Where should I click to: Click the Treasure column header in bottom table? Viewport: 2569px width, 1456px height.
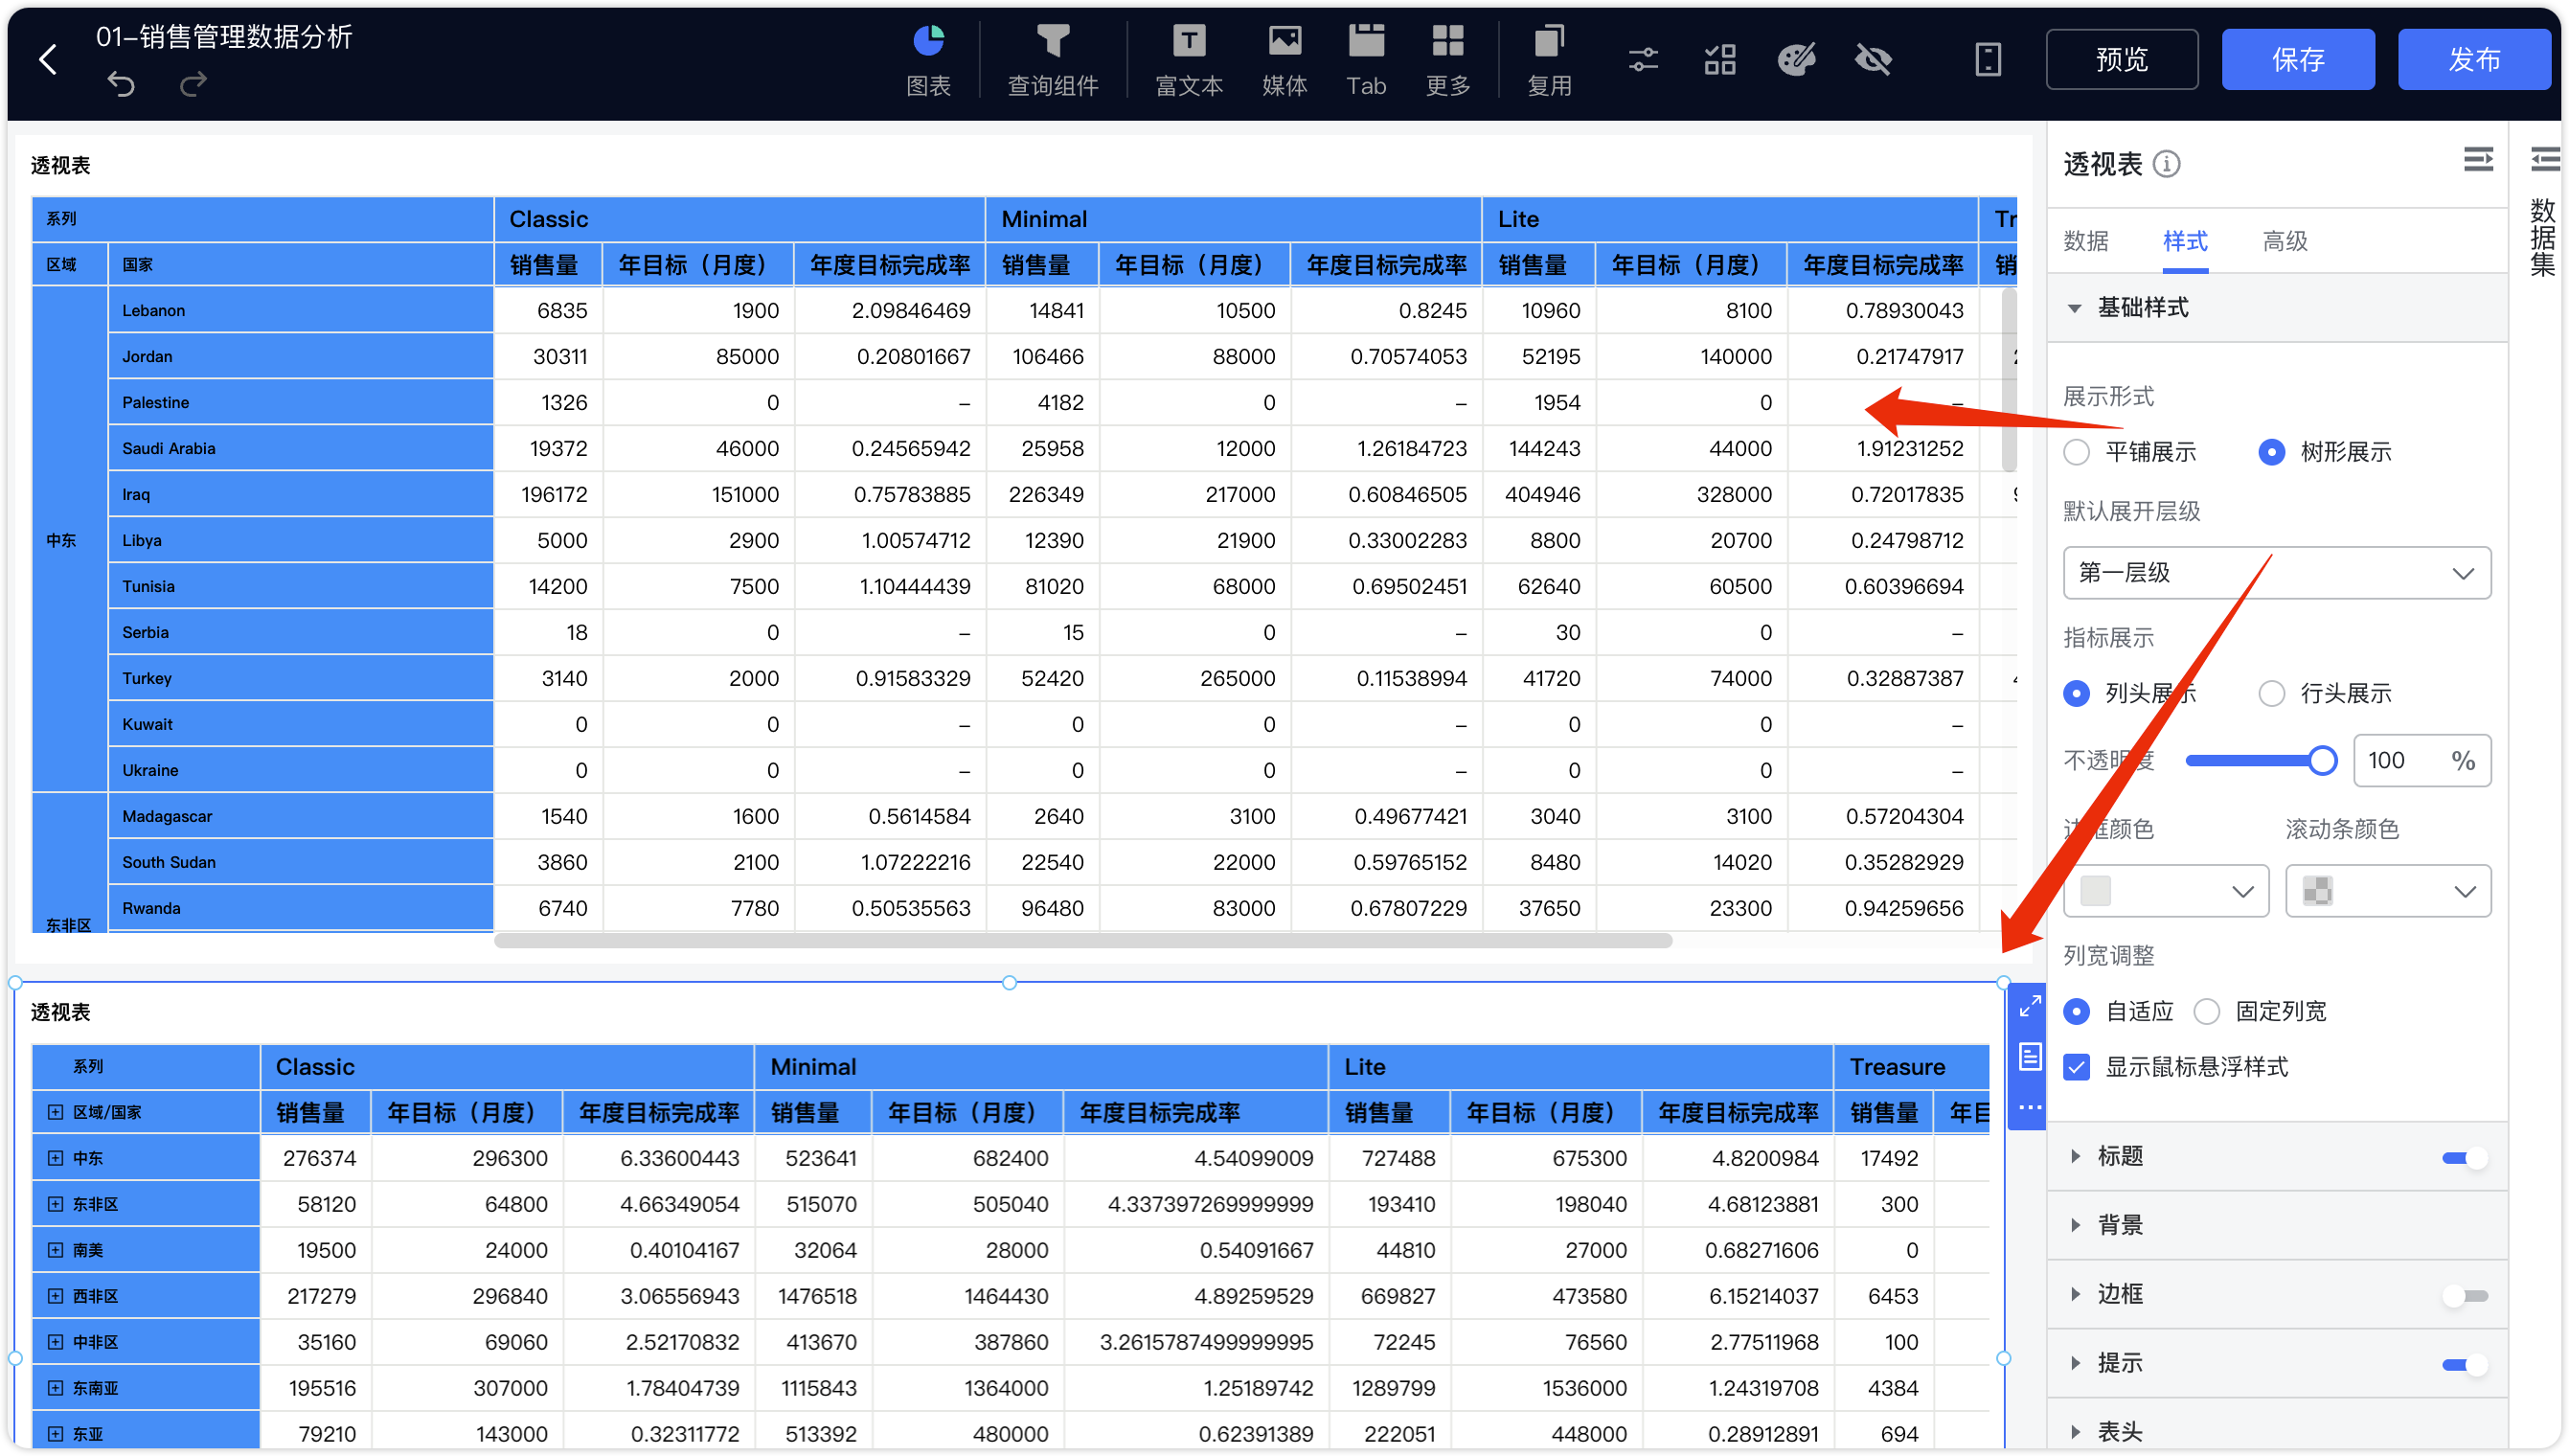click(x=1910, y=1067)
